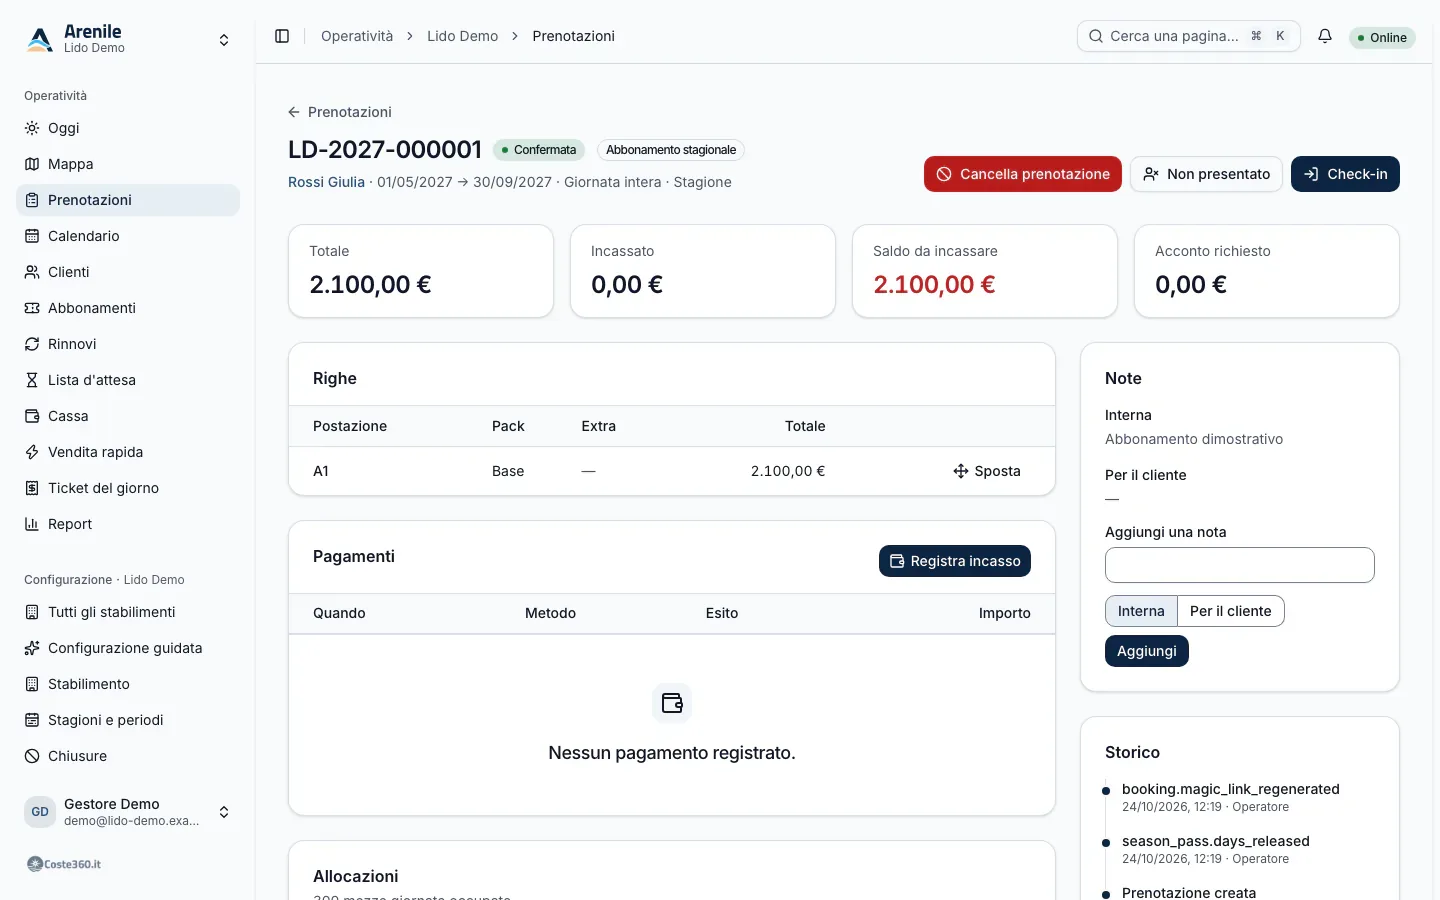Toggle the sidebar panel icon
The image size is (1440, 900).
282,36
